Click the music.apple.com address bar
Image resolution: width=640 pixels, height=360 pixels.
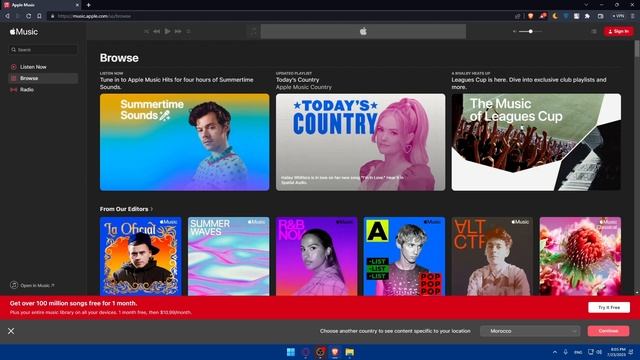point(282,16)
